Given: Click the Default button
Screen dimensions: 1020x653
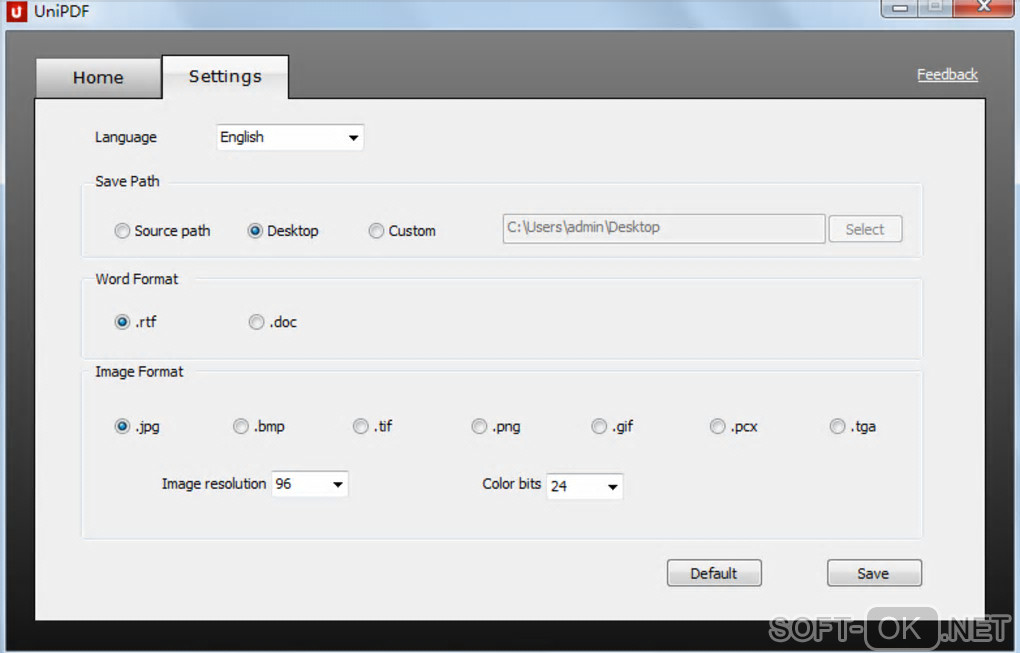Looking at the screenshot, I should [x=714, y=573].
